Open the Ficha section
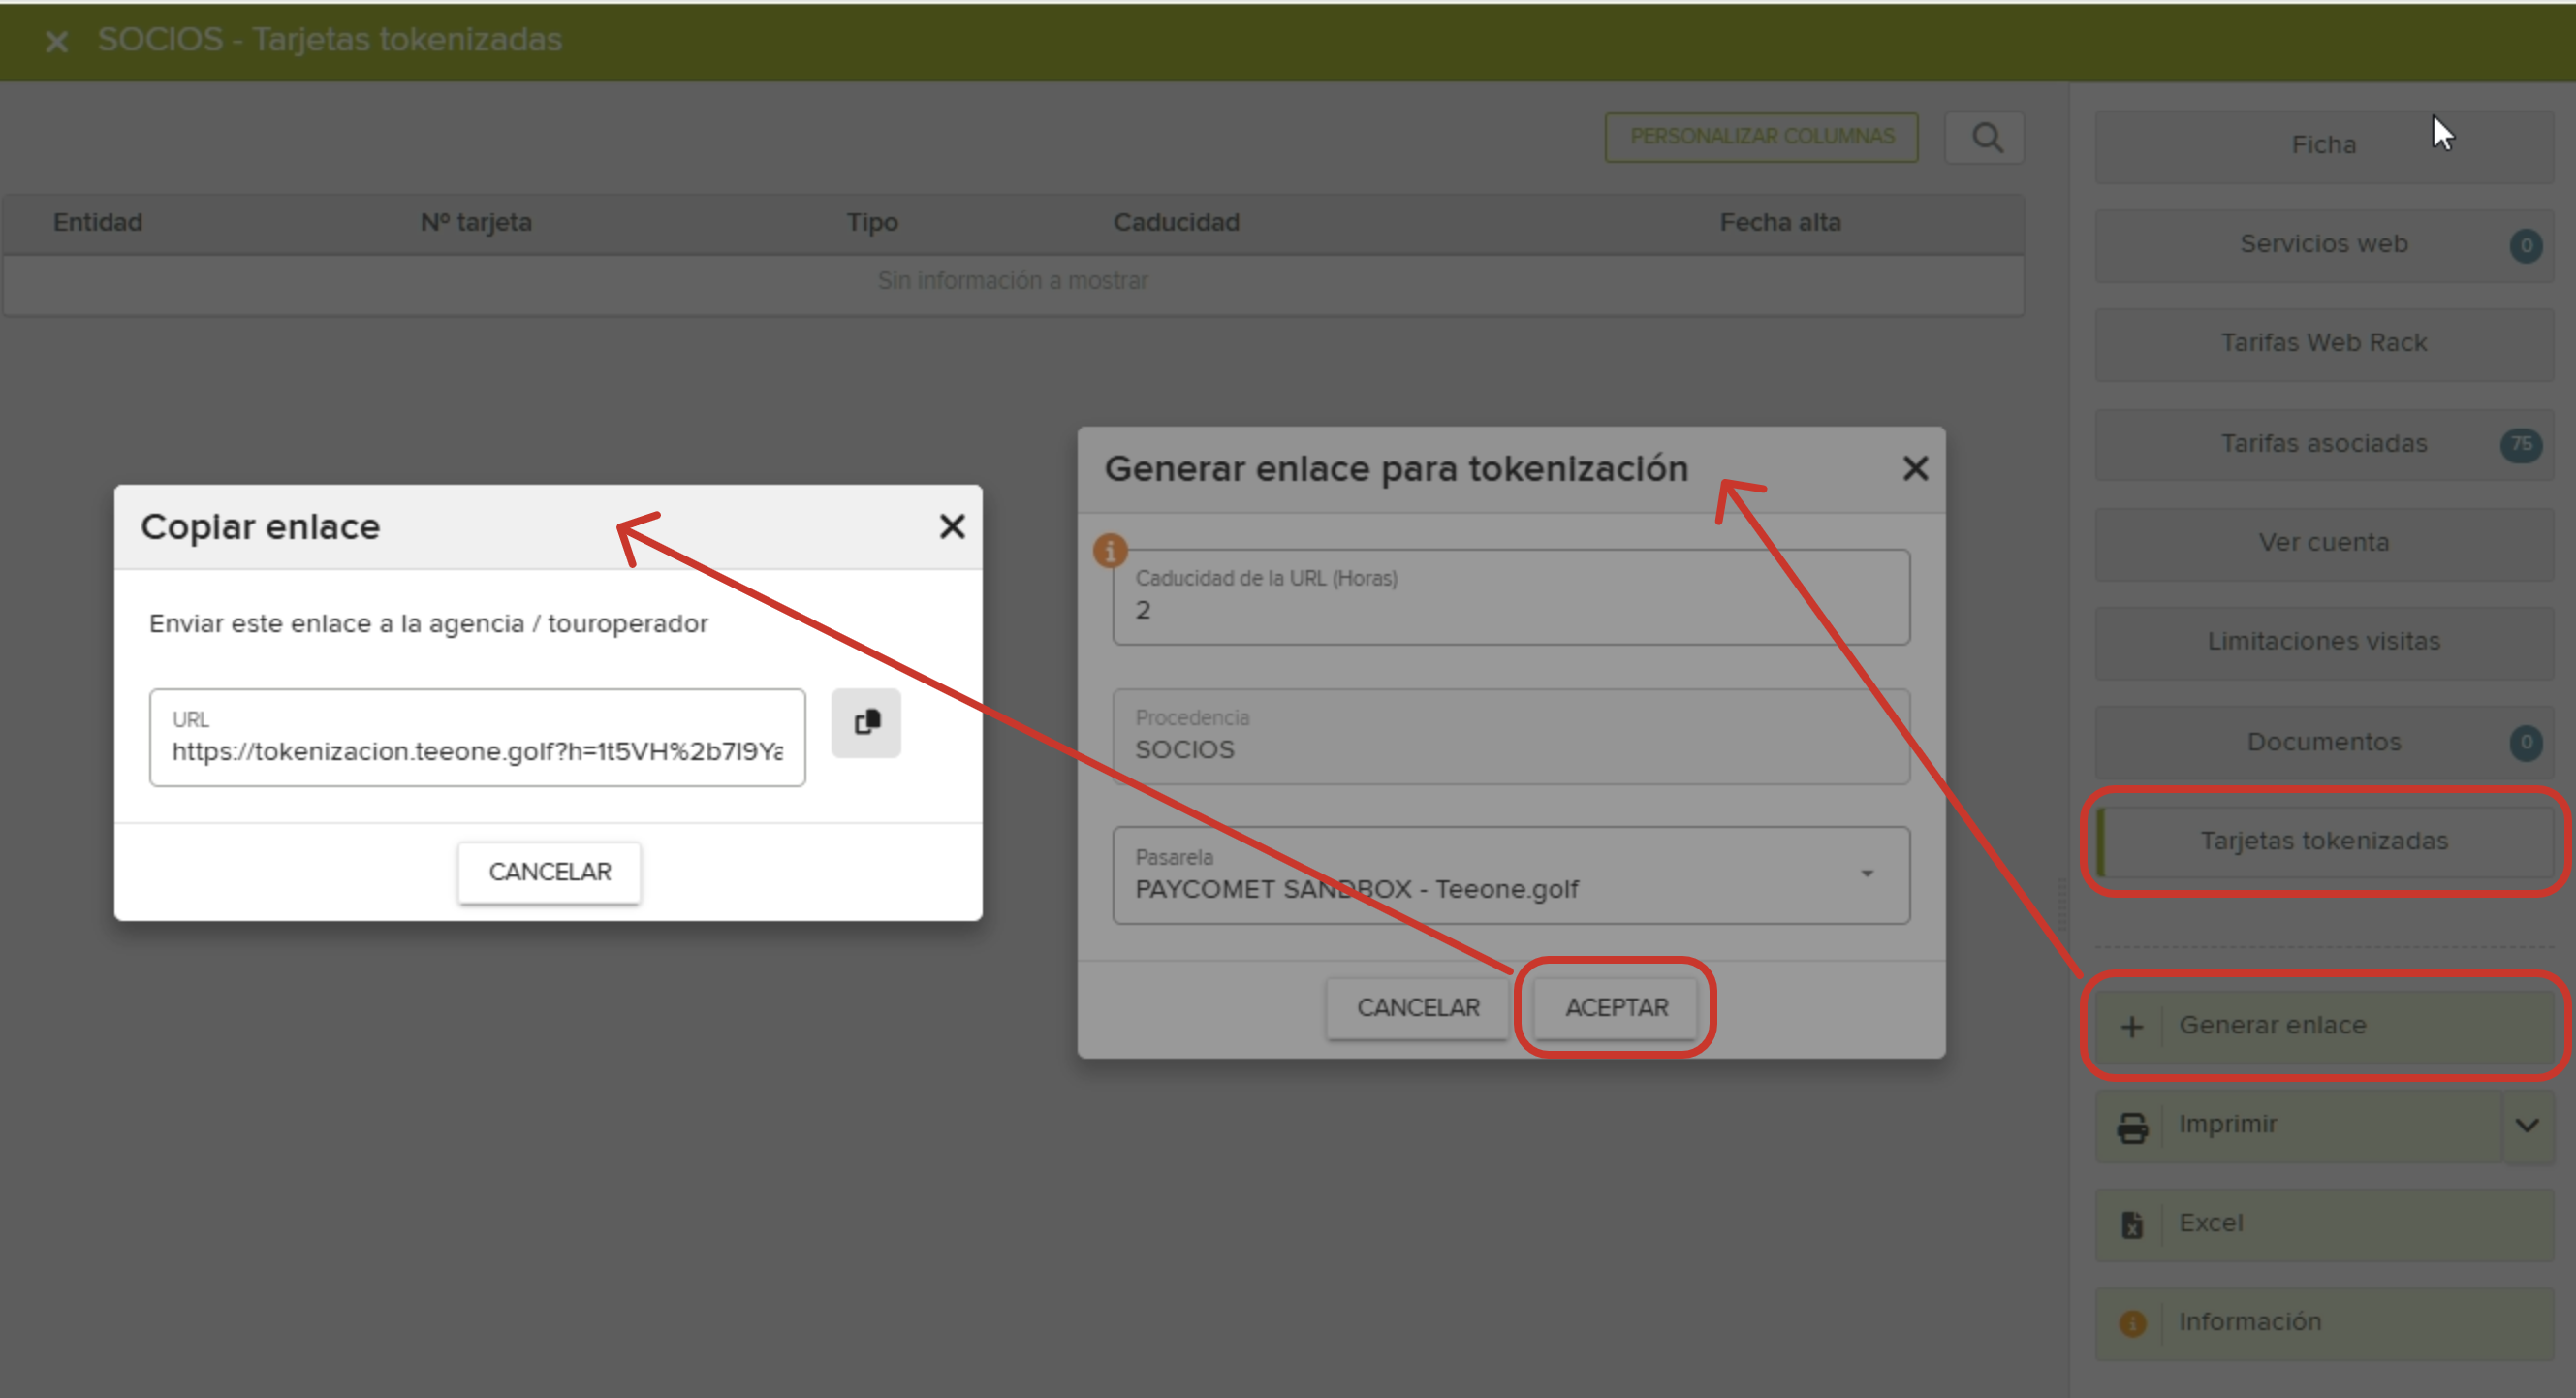Viewport: 2576px width, 1398px height. 2323,146
